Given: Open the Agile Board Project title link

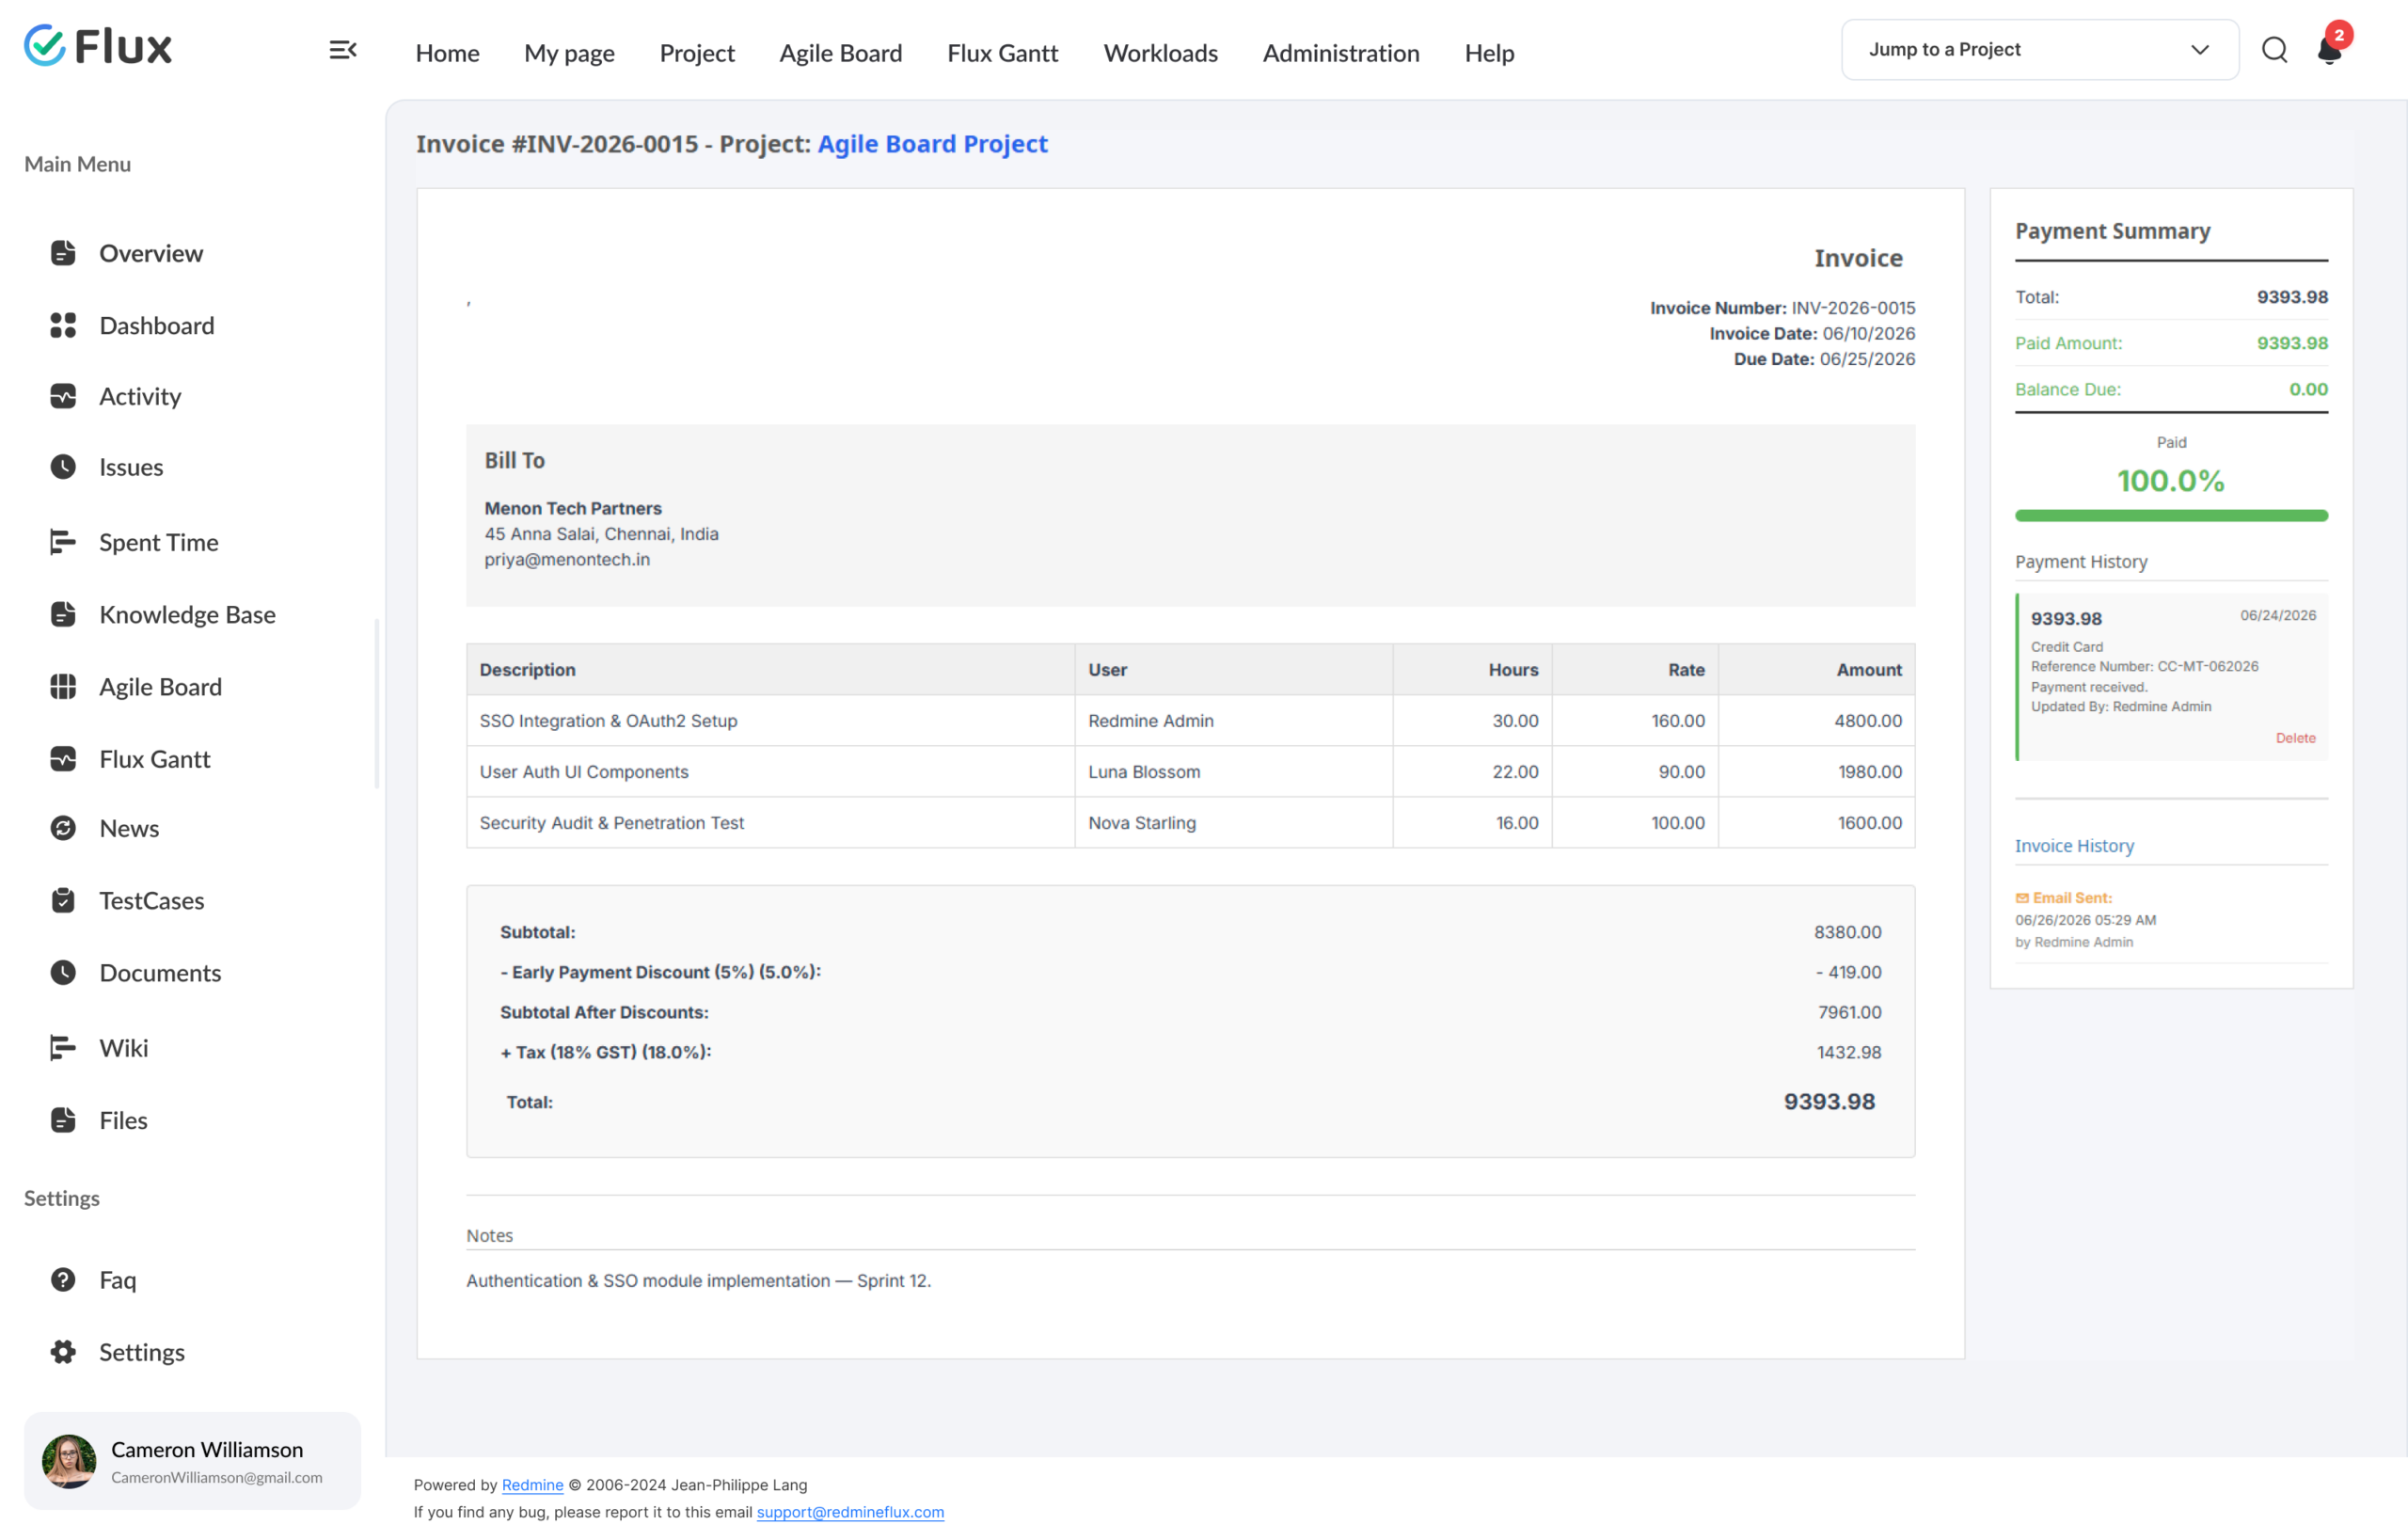Looking at the screenshot, I should pyautogui.click(x=932, y=144).
